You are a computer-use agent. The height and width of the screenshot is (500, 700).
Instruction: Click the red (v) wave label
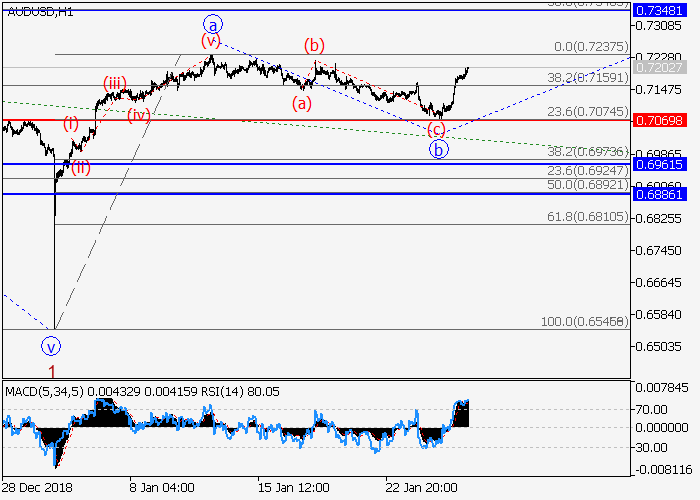210,41
